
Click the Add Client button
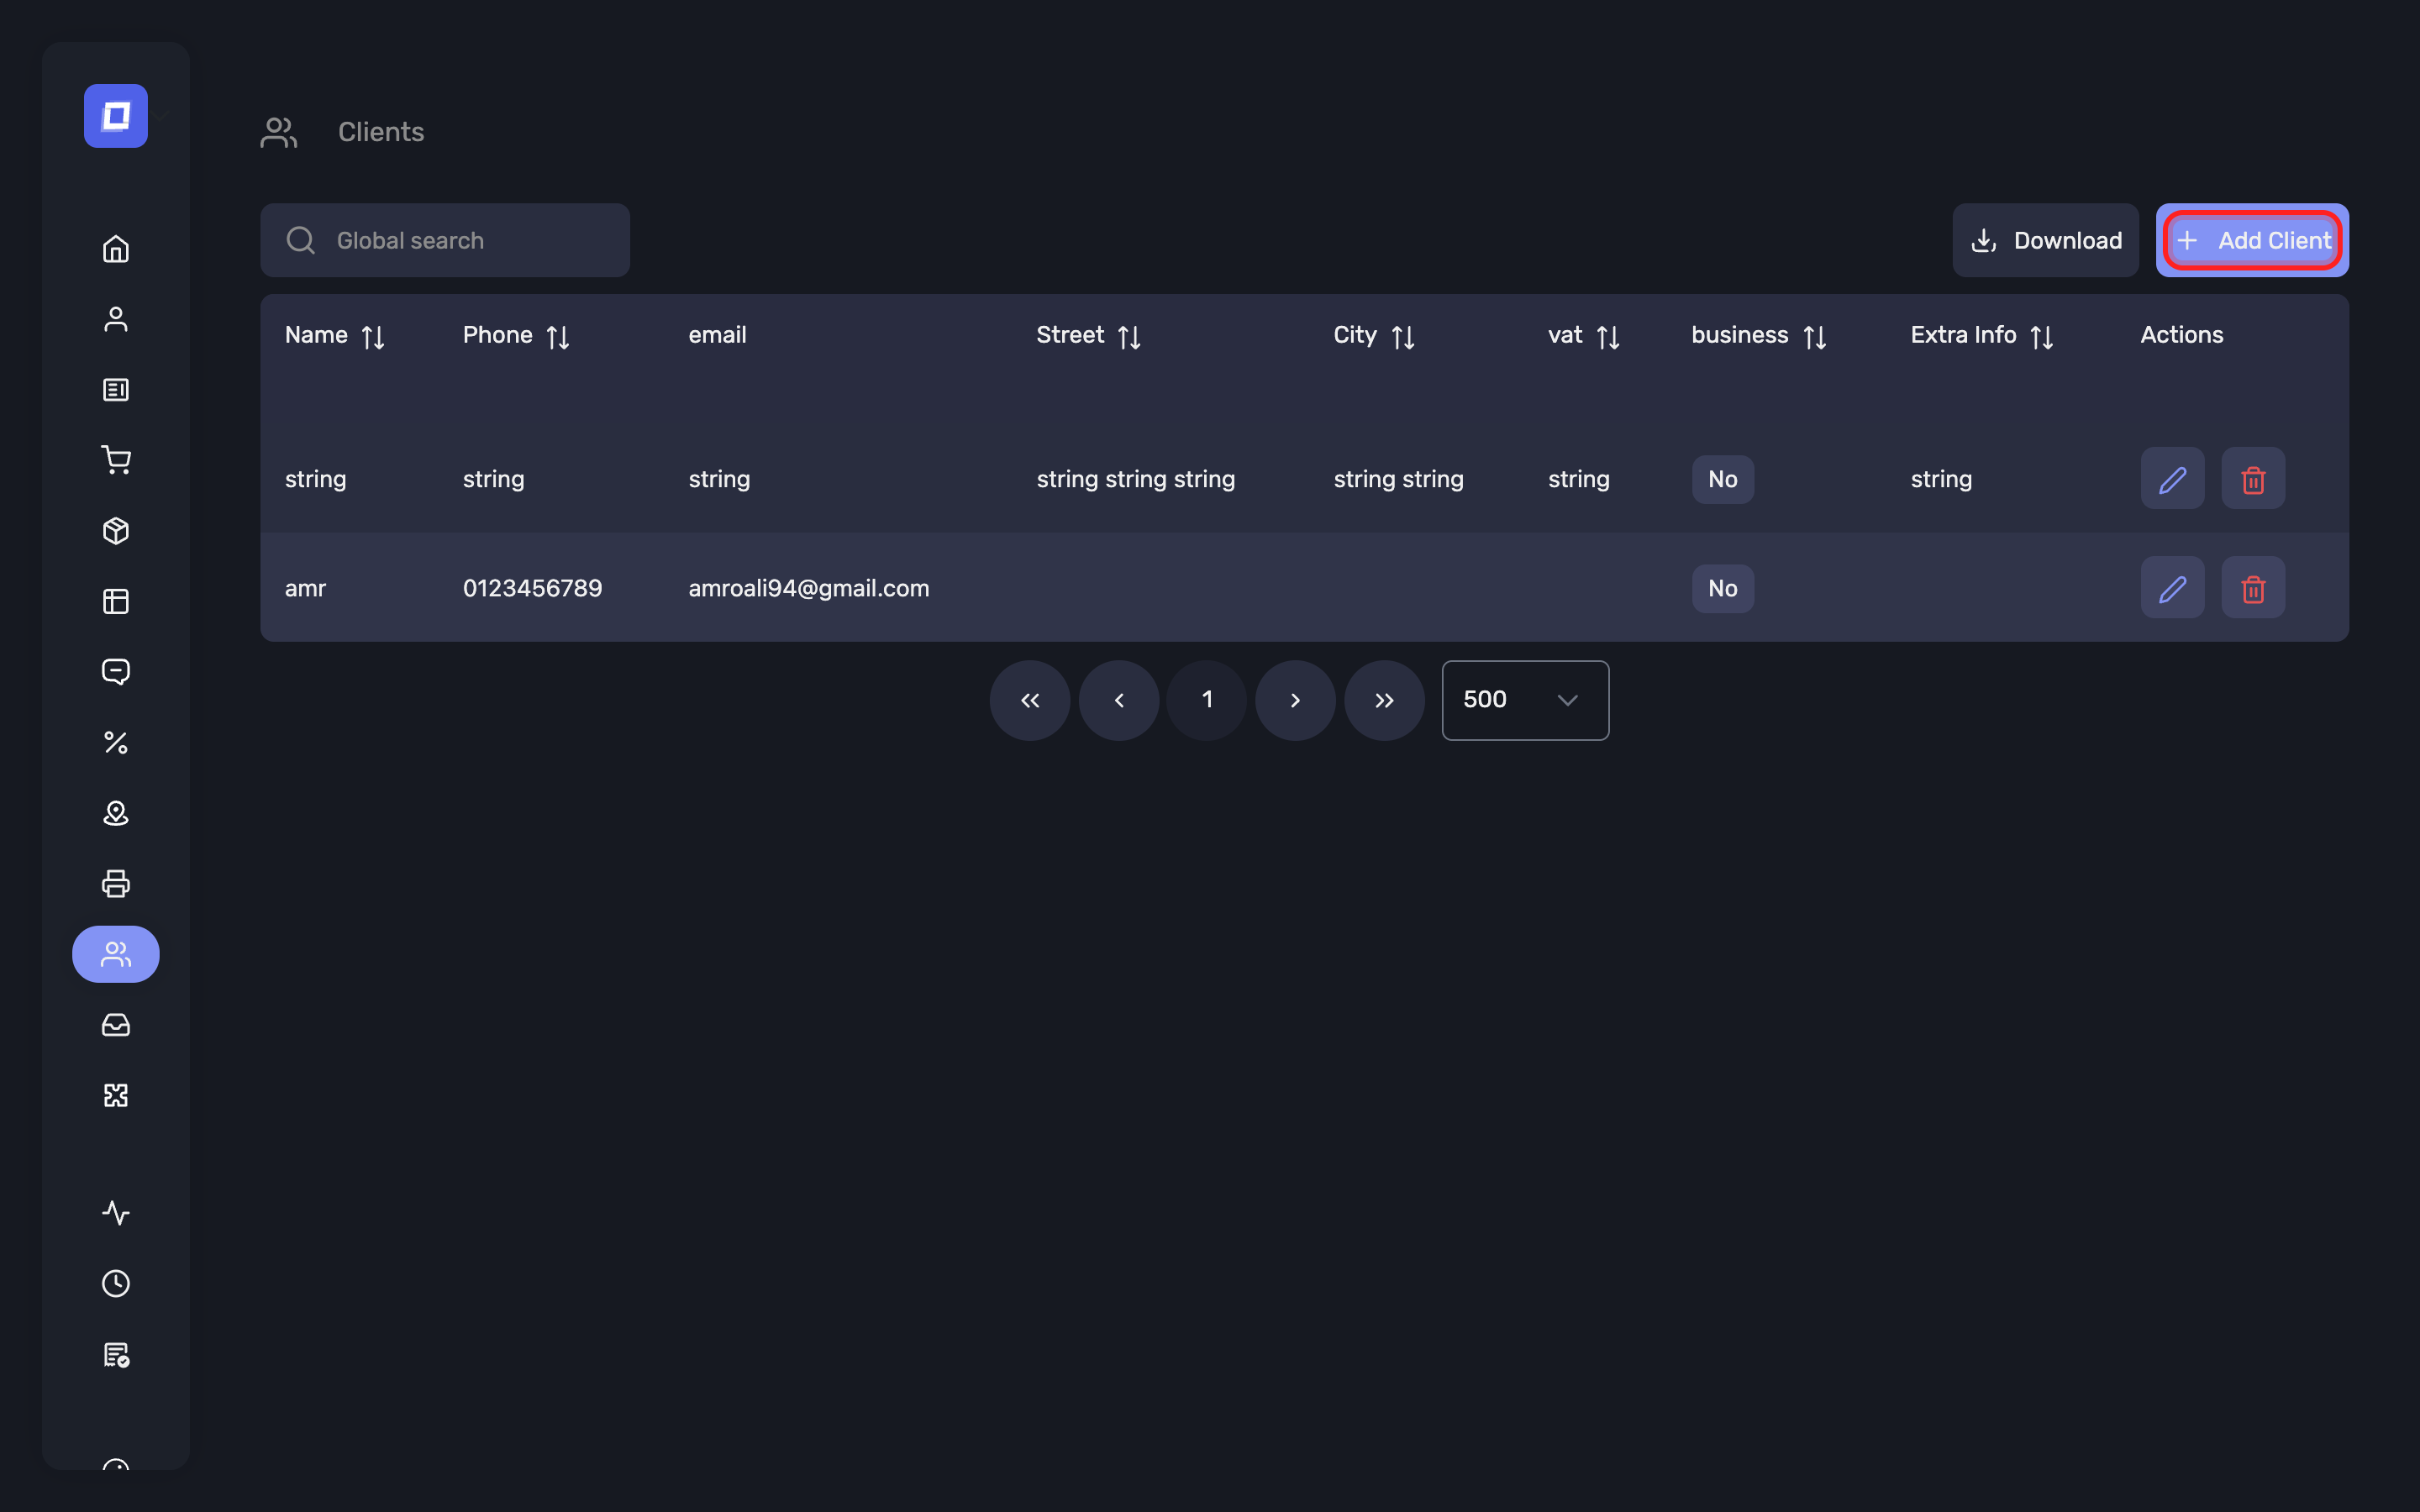[2252, 240]
